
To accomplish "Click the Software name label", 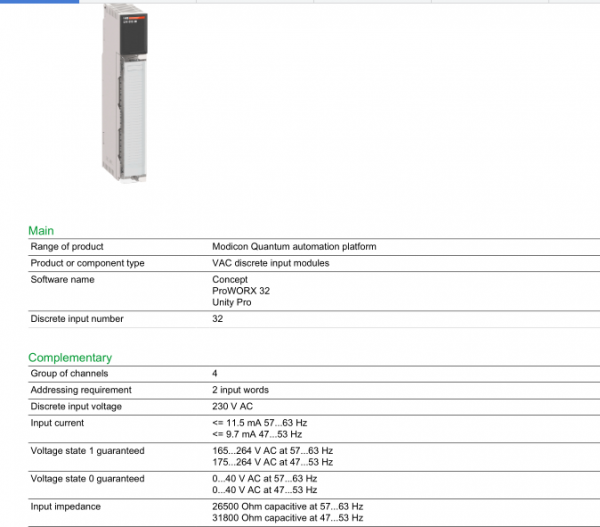I will tap(63, 279).
